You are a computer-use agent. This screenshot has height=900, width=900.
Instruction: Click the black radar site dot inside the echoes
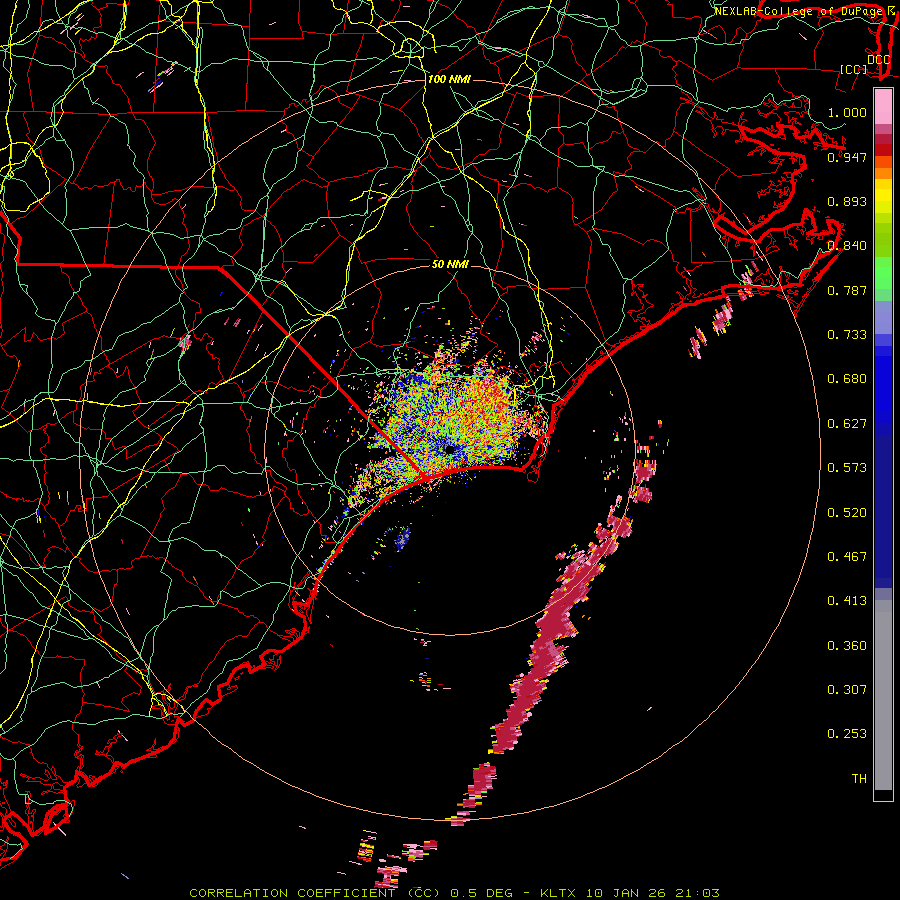(x=450, y=449)
